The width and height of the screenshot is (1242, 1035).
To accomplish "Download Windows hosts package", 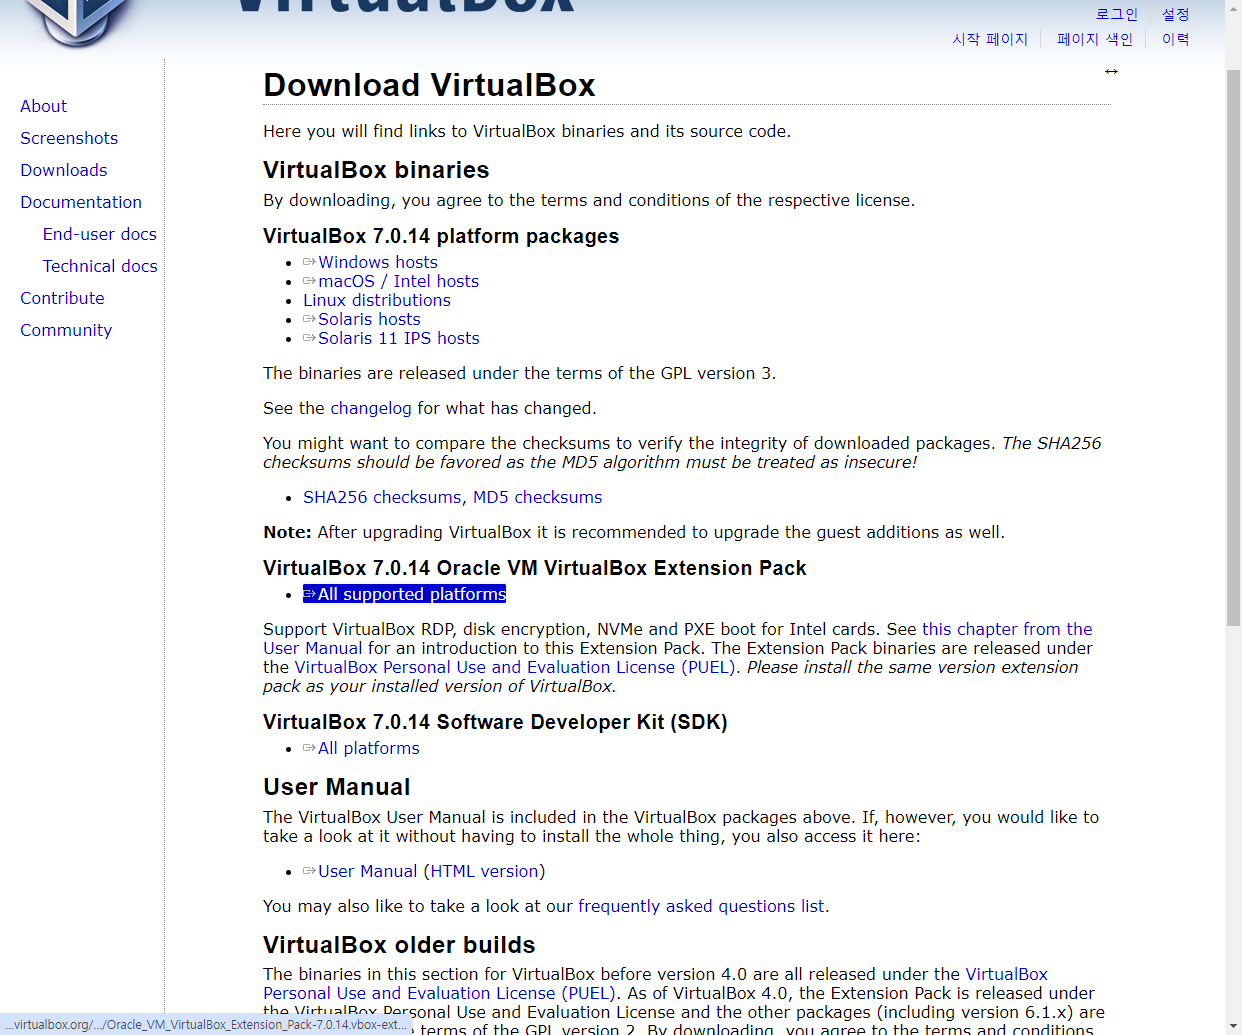I will pyautogui.click(x=370, y=262).
